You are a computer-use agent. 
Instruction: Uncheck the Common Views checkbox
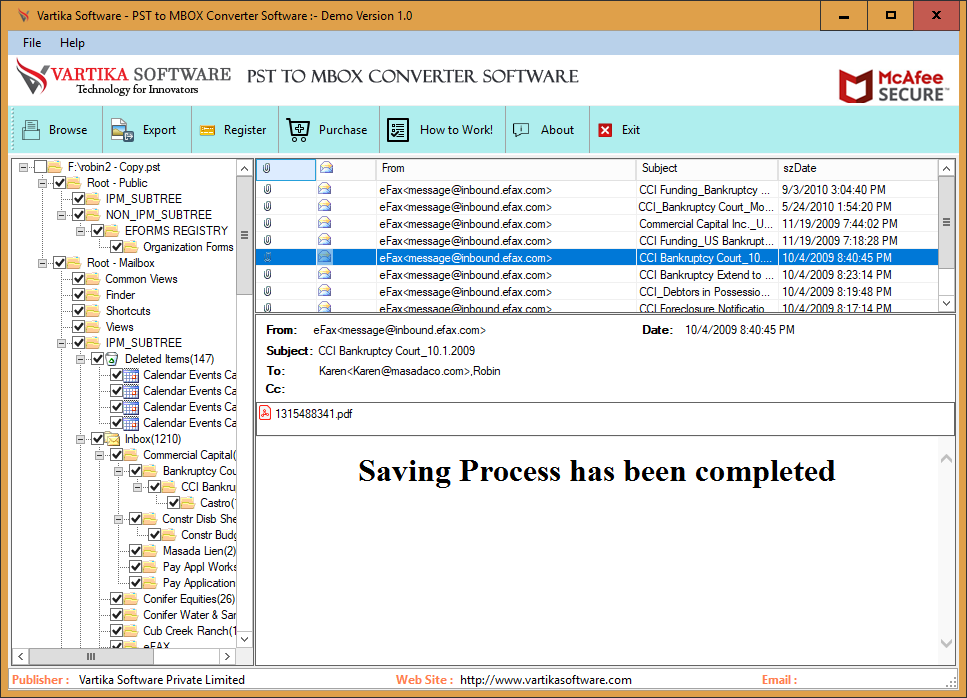[x=79, y=279]
